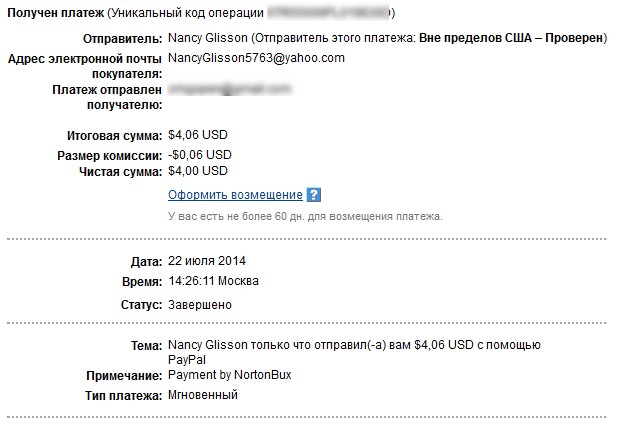618x423 pixels.
Task: Open the 'Оформить возмещение' refund link
Action: (x=235, y=195)
